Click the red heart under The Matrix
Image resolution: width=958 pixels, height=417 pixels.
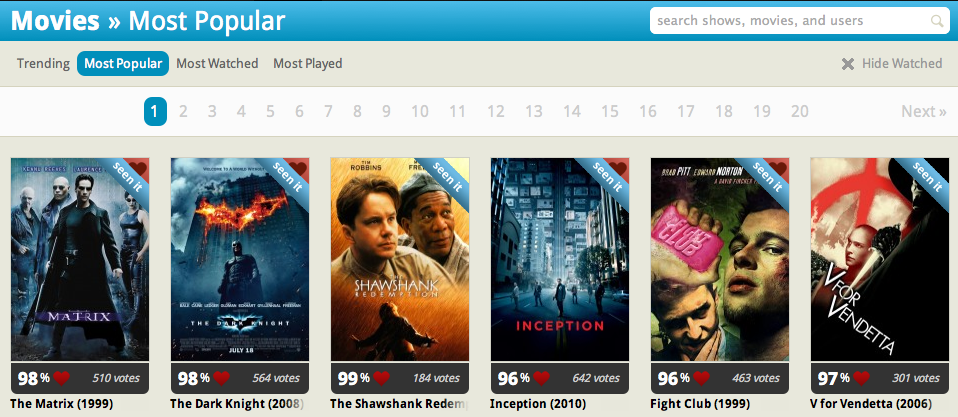[62, 379]
